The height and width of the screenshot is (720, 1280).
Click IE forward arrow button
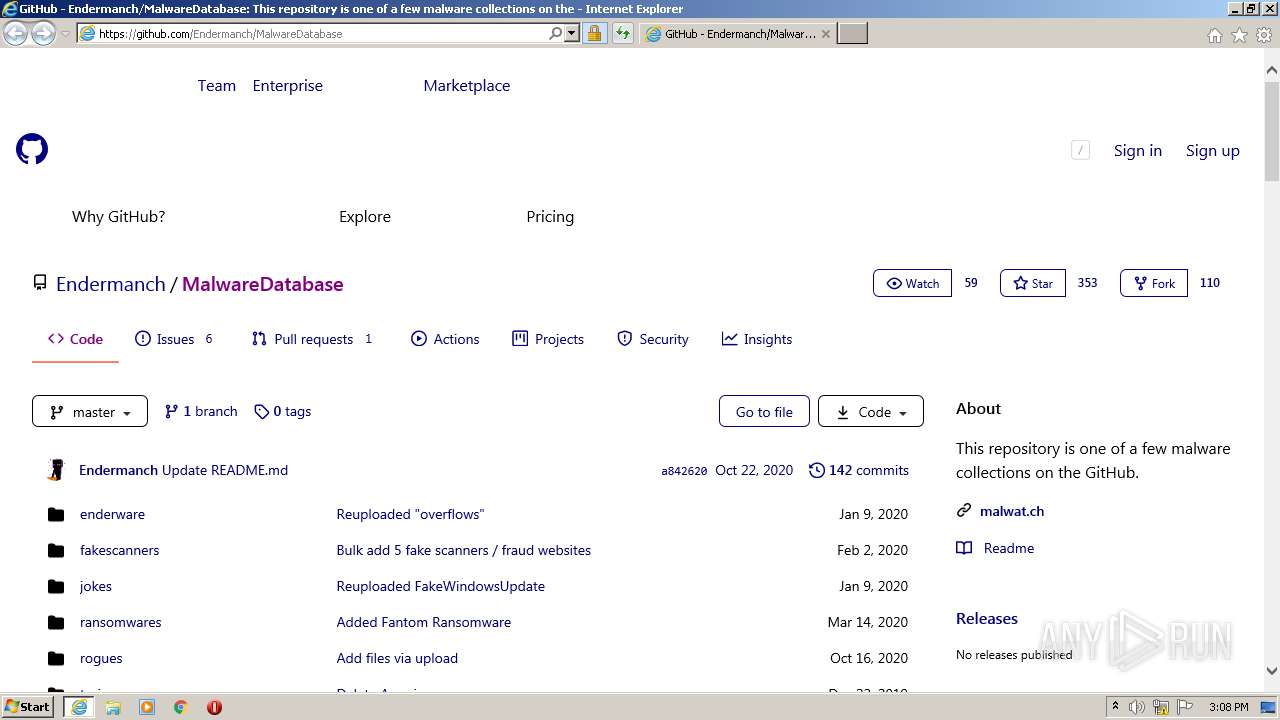(43, 33)
